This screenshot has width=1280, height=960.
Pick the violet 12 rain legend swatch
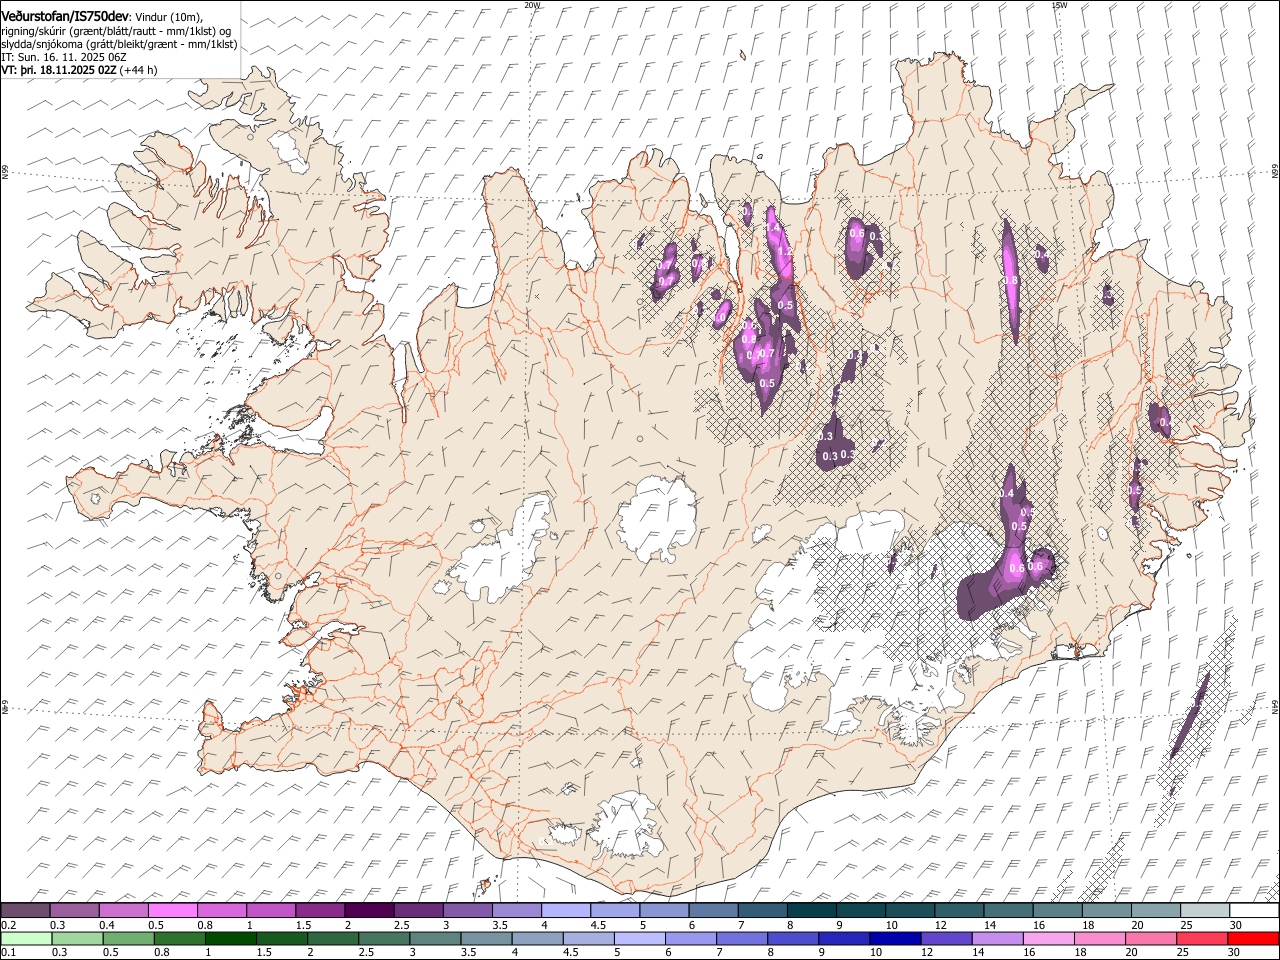946,939
